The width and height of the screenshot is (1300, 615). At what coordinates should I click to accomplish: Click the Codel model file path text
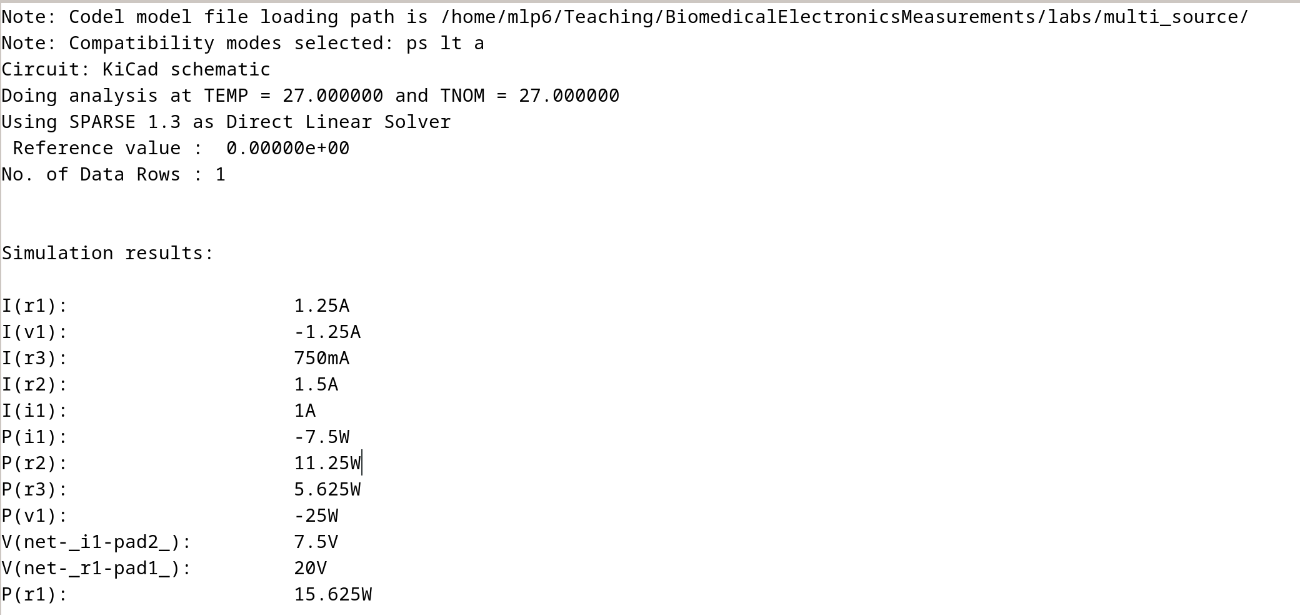(x=843, y=17)
